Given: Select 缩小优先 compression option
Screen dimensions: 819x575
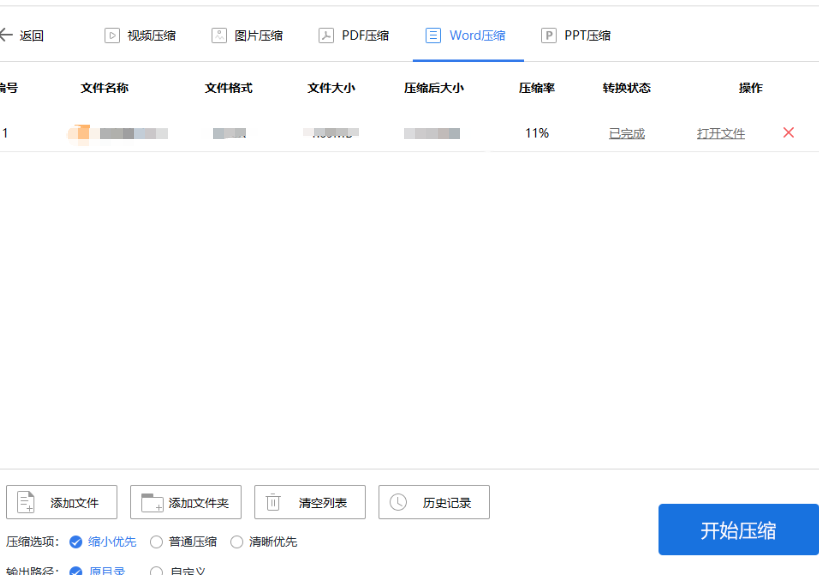Looking at the screenshot, I should (103, 542).
